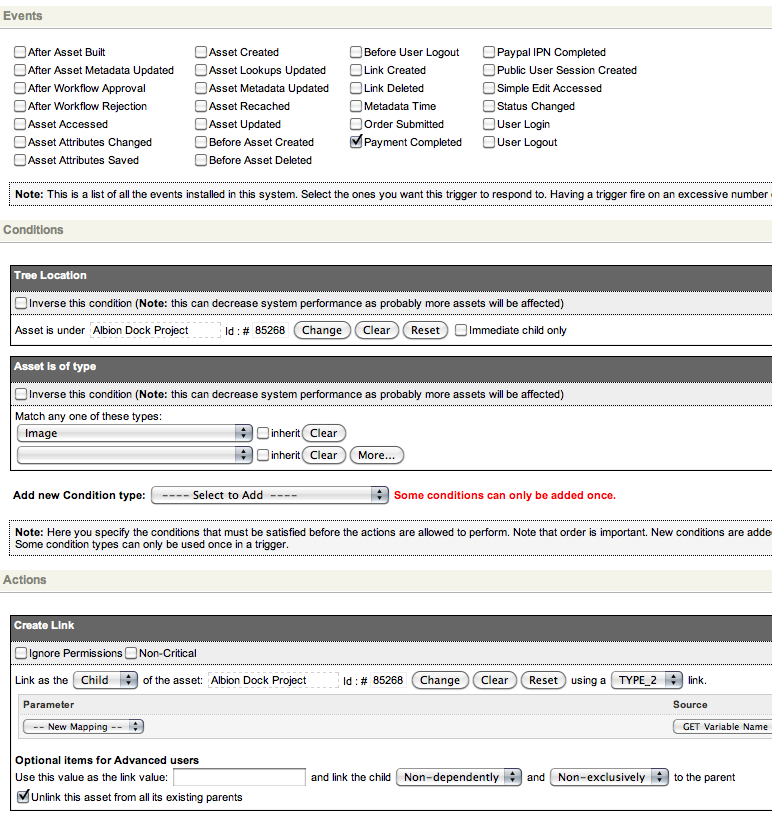Open the Image asset type dropdown
This screenshot has width=772, height=818.
click(x=134, y=433)
